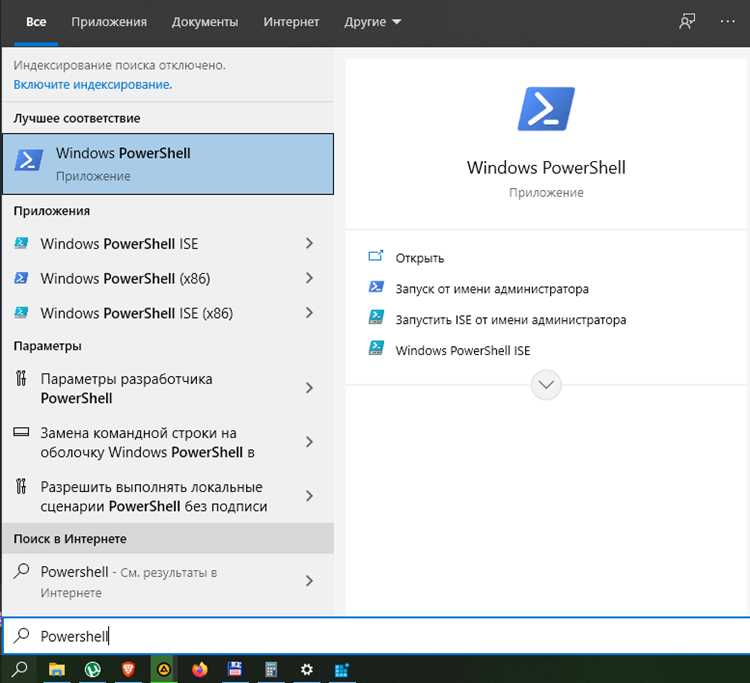This screenshot has height=683, width=750.
Task: Click Запуск от имени администратора
Action: [x=492, y=289]
